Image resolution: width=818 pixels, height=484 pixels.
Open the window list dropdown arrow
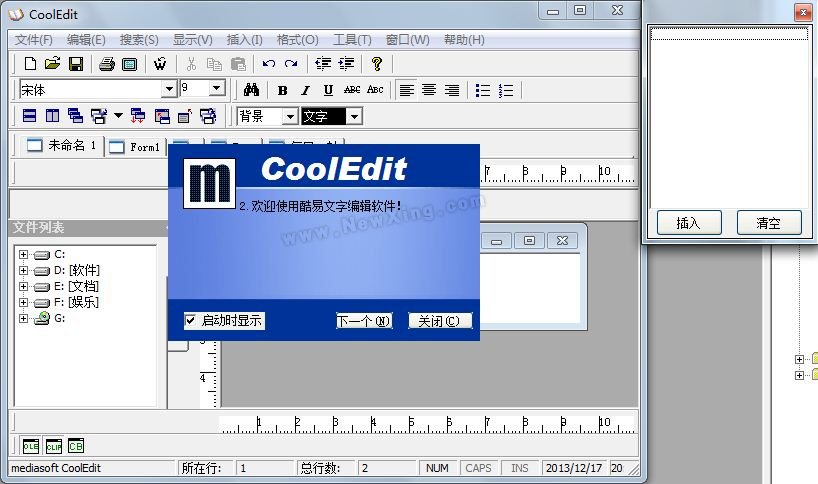tap(118, 116)
